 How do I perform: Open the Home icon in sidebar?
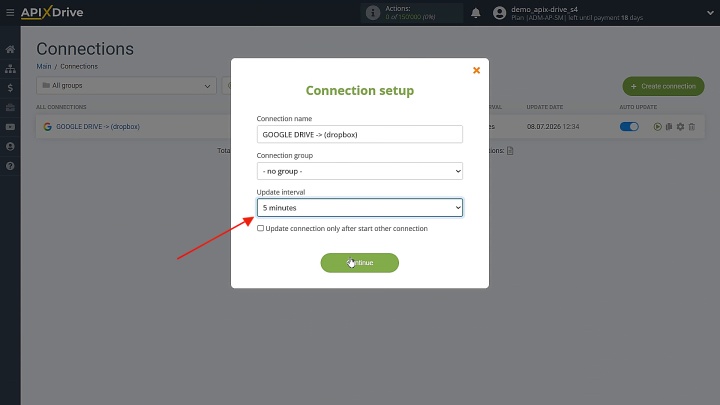[10, 49]
